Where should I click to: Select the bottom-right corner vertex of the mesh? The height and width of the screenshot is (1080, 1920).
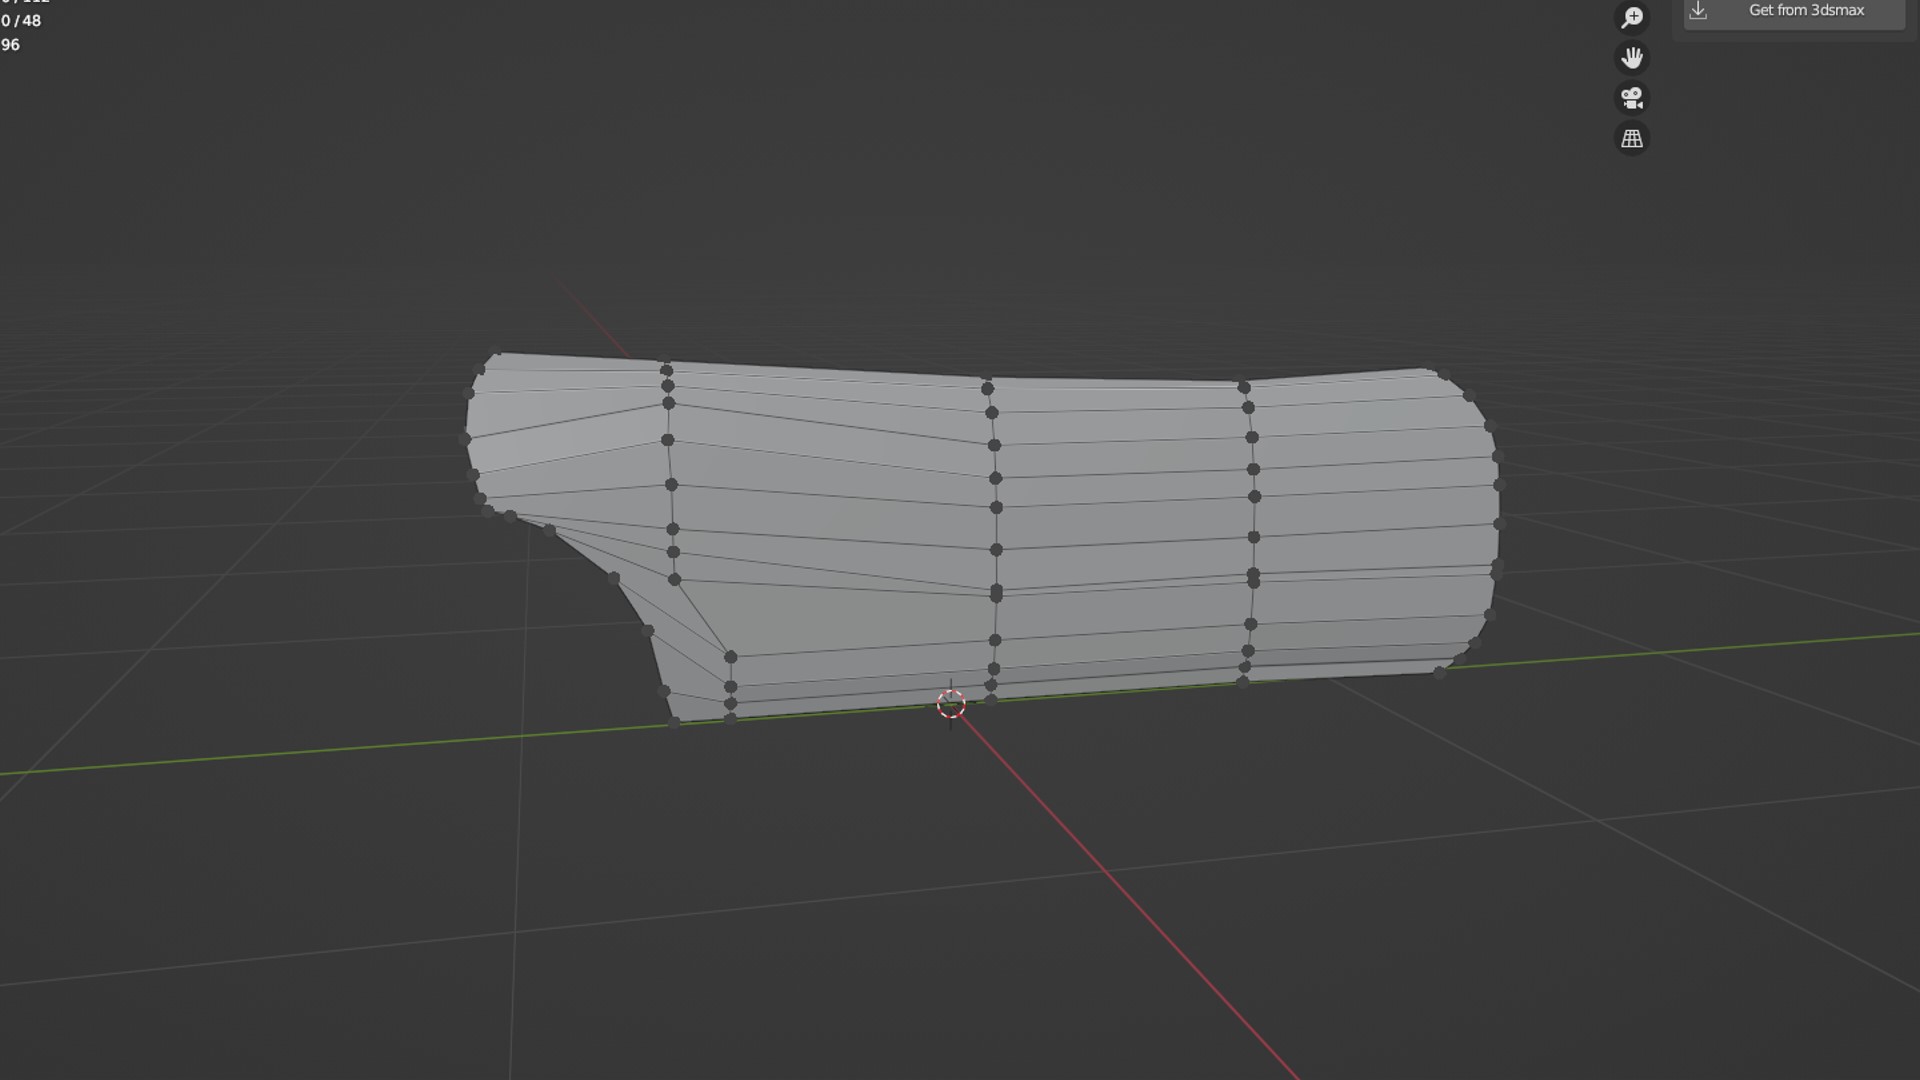1439,673
